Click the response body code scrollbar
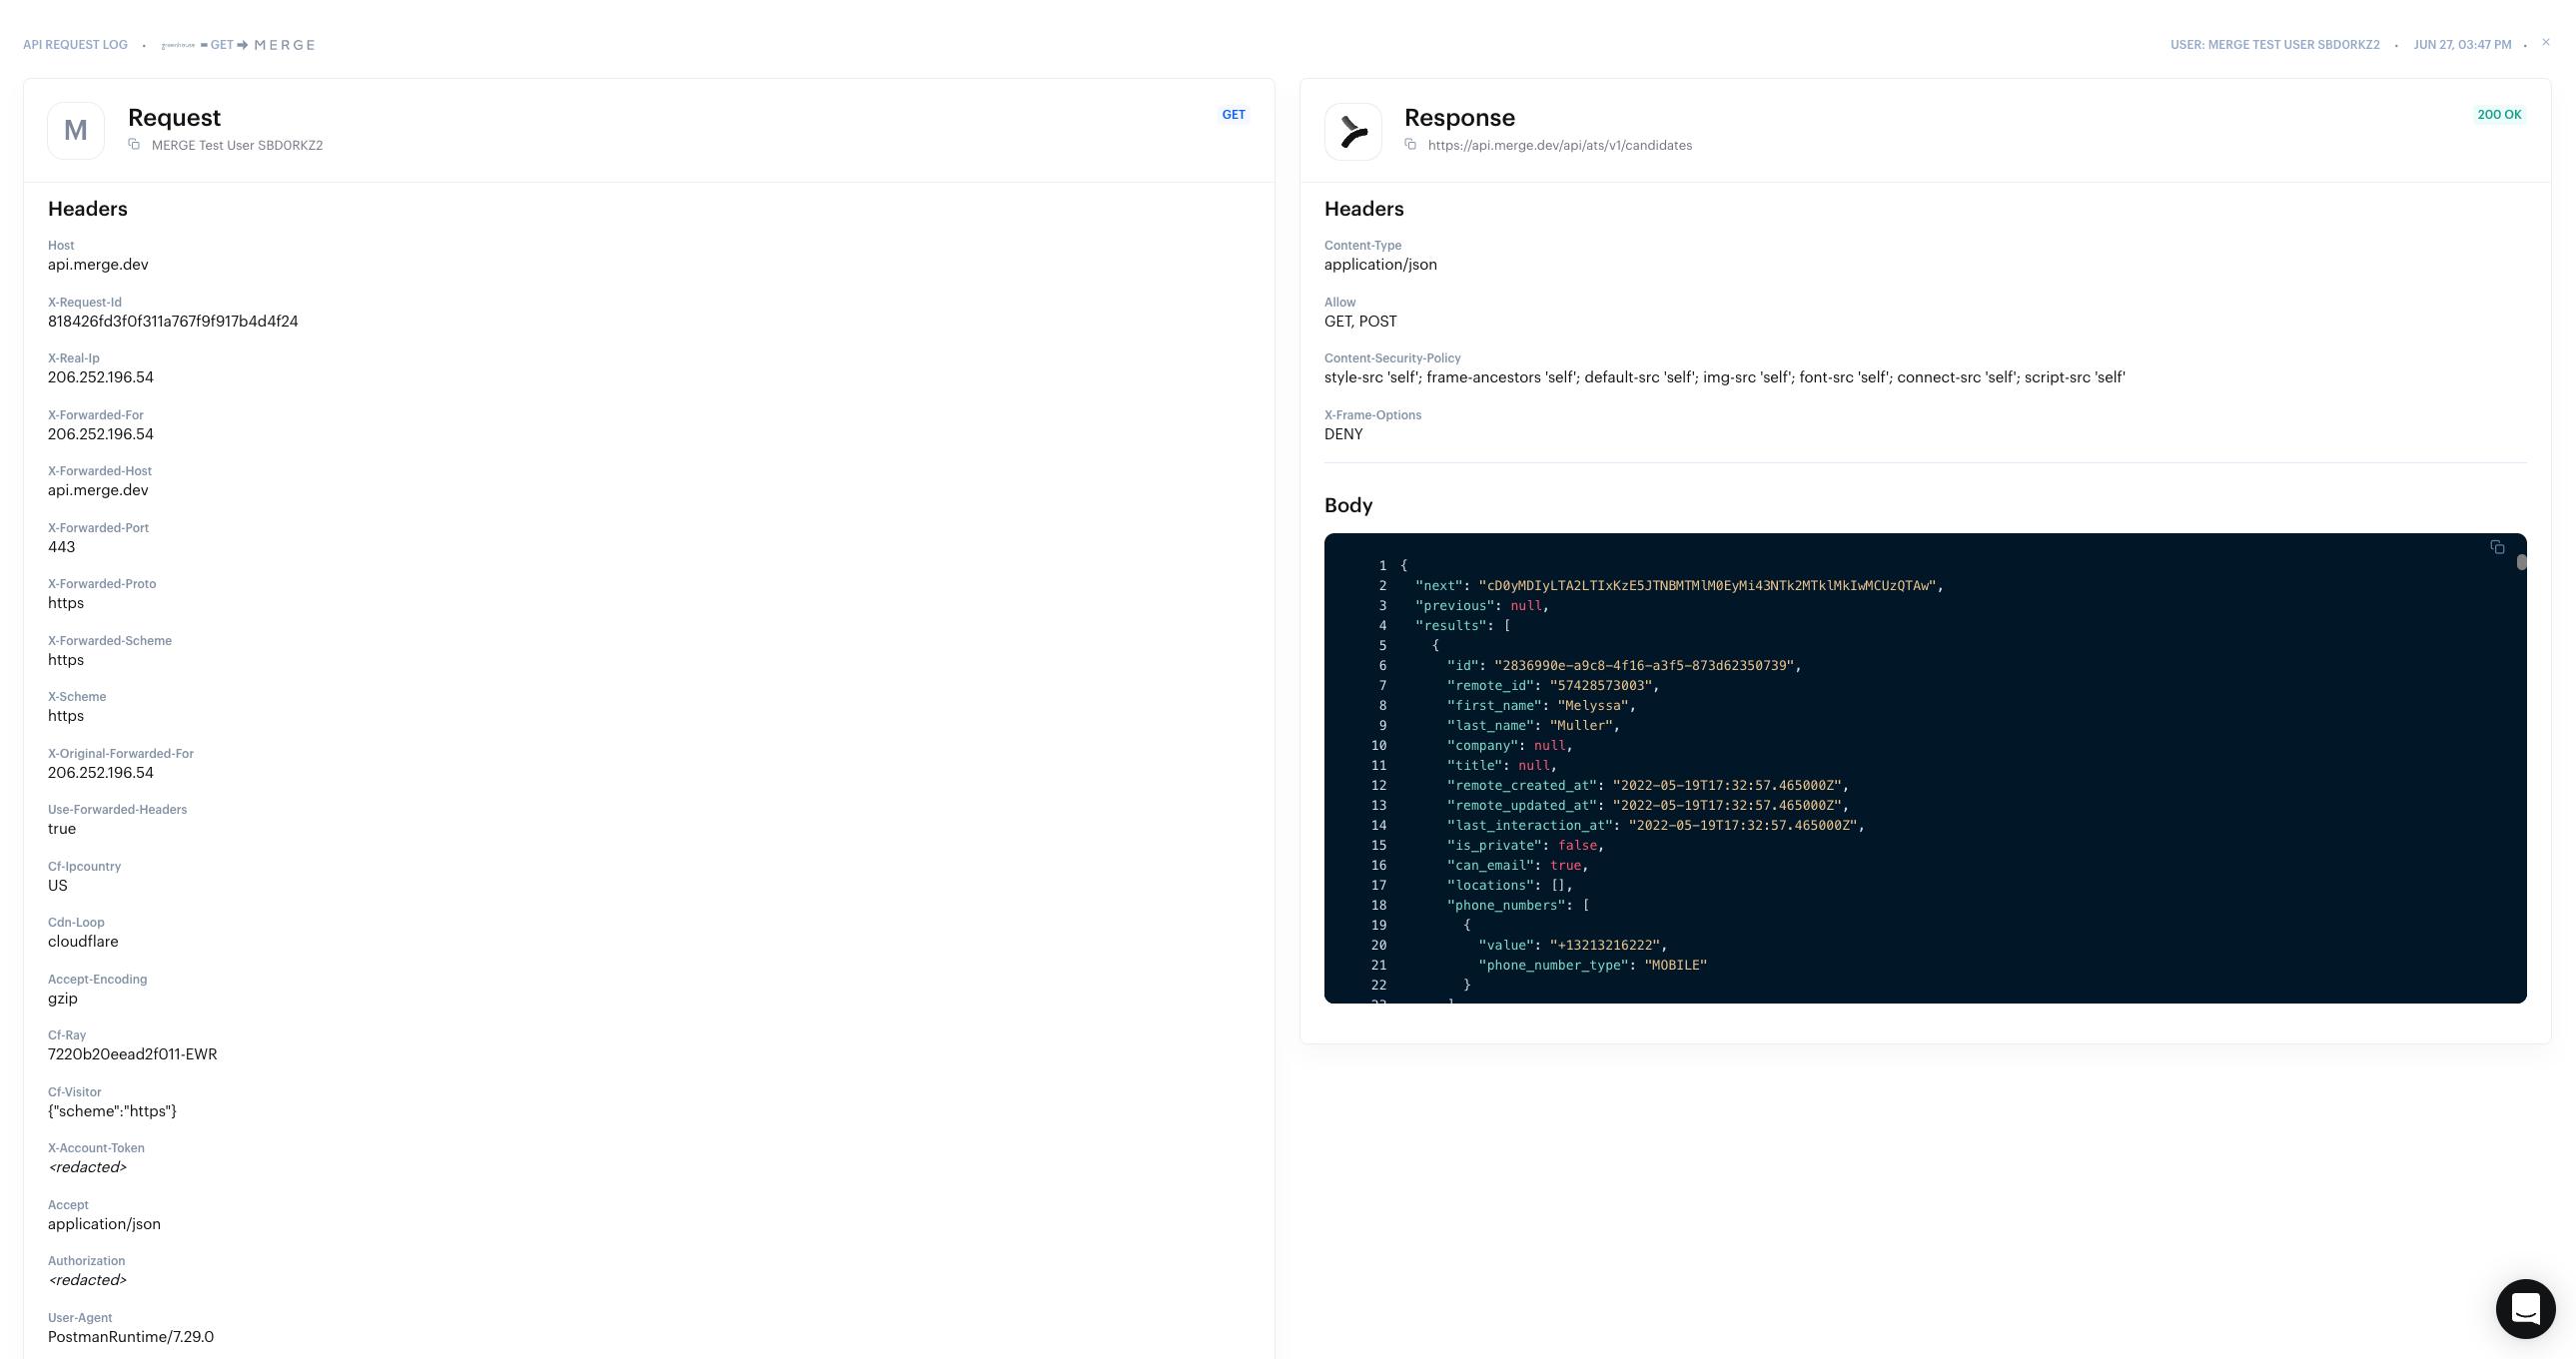Viewport: 2576px width, 1359px height. coord(2521,563)
